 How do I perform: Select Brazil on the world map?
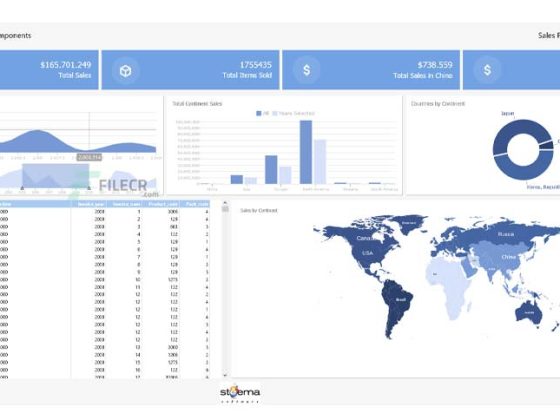point(401,299)
